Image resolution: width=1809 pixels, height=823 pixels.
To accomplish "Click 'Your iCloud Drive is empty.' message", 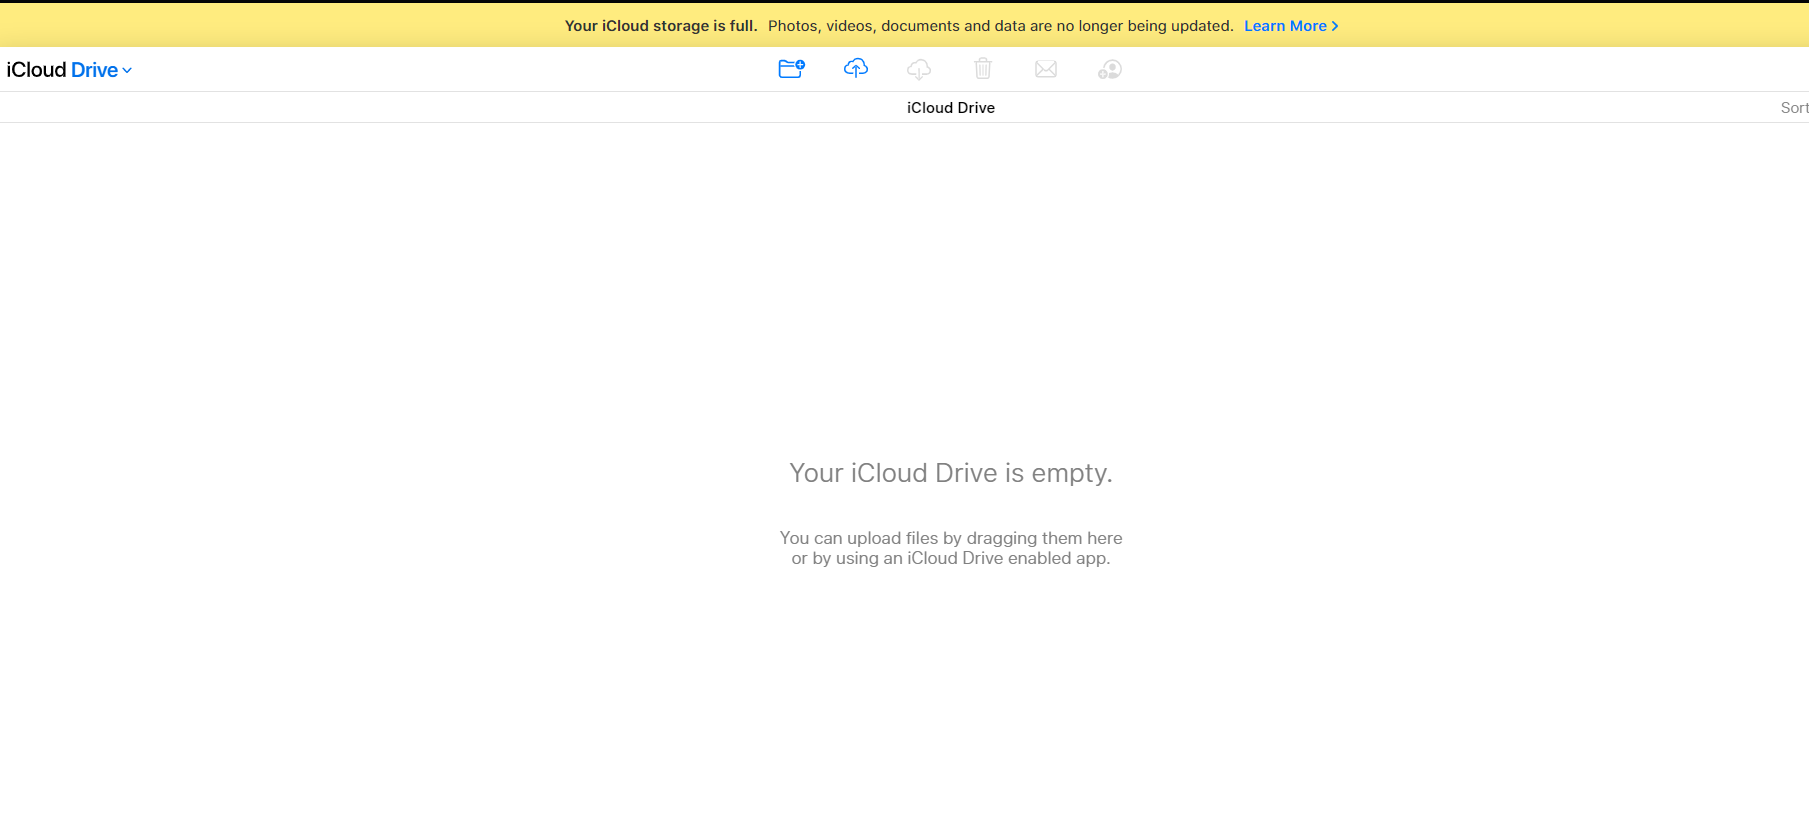I will 951,473.
